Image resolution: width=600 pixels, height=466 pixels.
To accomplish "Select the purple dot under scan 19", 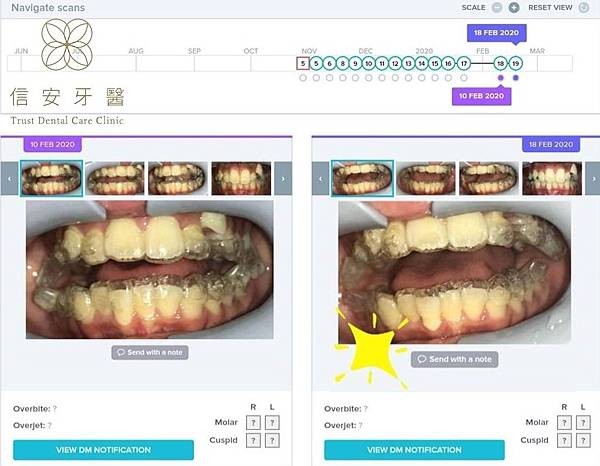I will tap(515, 77).
